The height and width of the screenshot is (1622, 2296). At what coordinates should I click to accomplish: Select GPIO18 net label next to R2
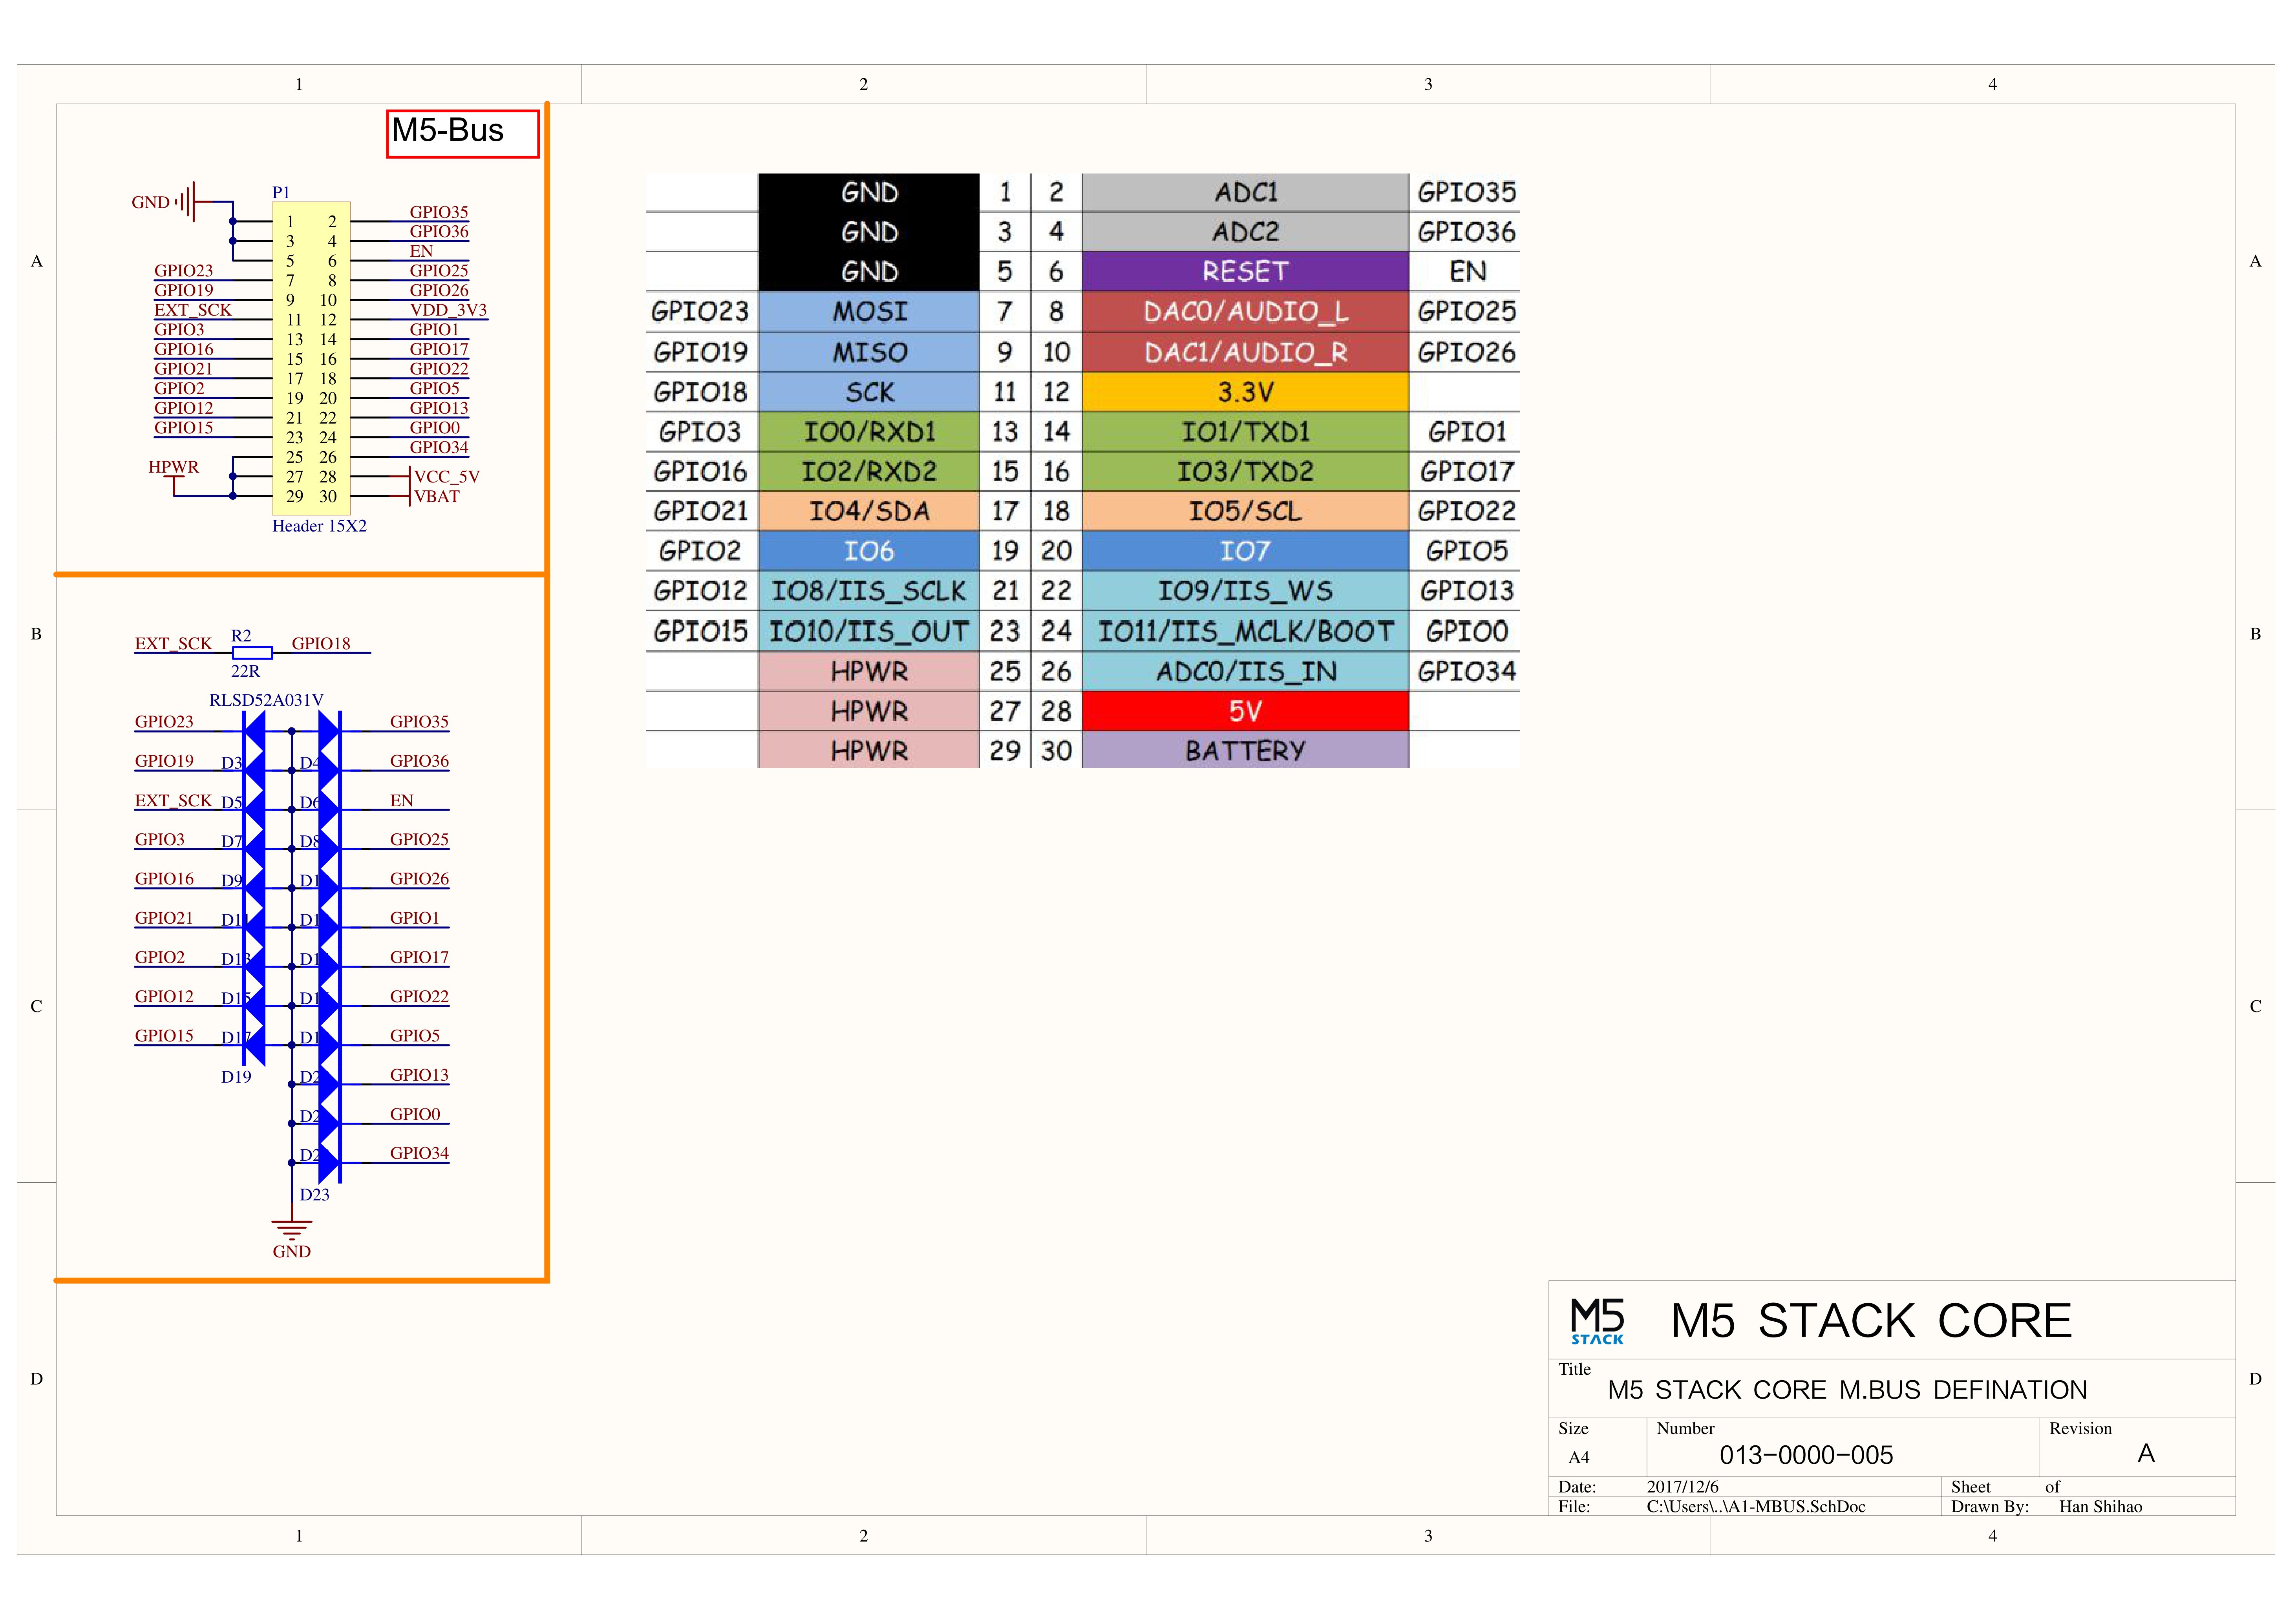click(321, 644)
